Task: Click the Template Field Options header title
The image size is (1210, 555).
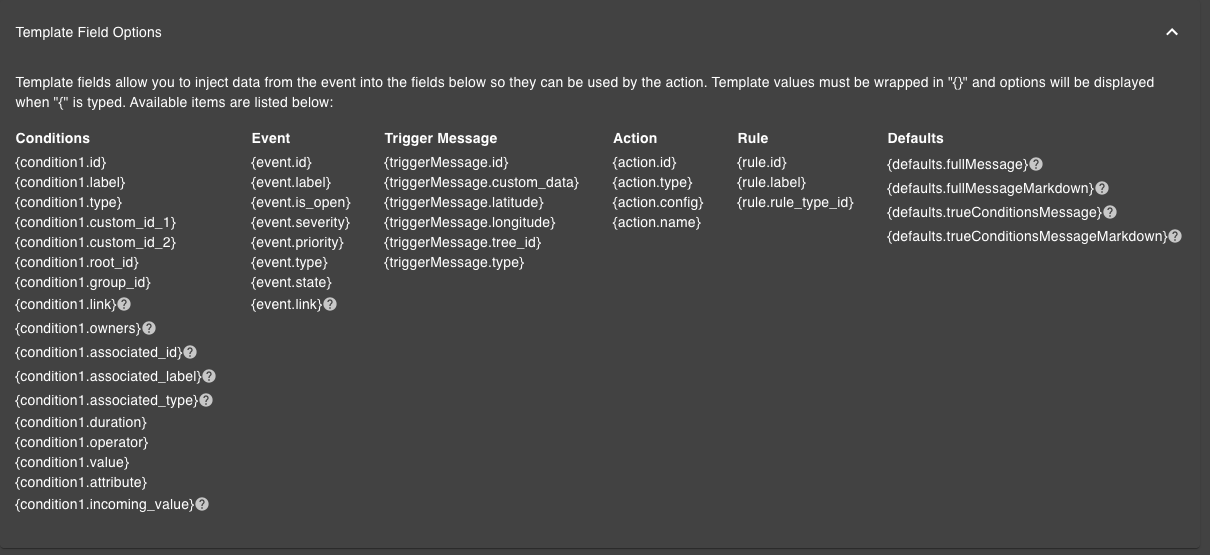Action: pos(88,32)
